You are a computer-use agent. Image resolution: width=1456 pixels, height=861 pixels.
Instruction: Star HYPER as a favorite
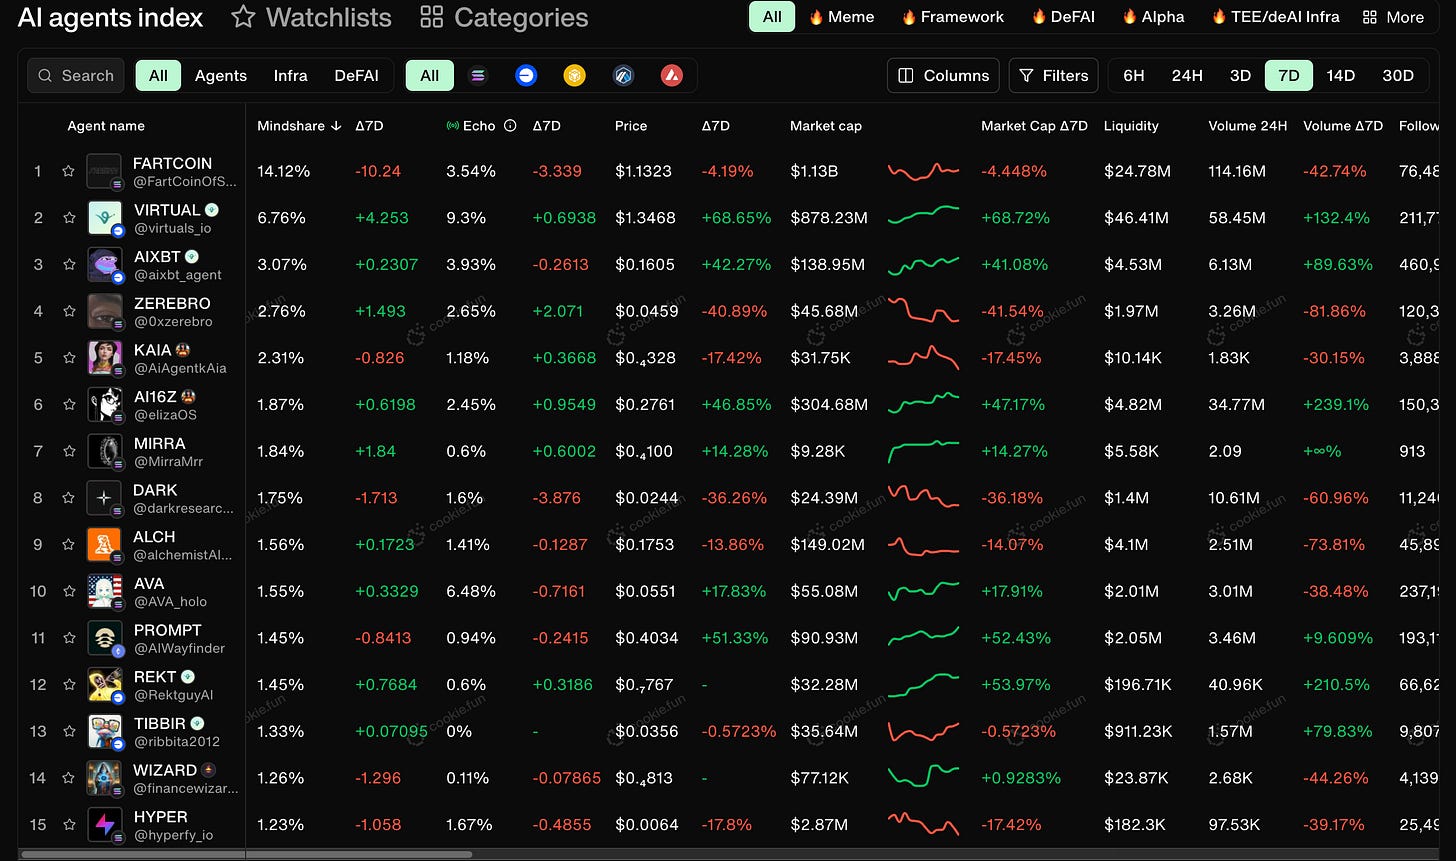pos(69,824)
